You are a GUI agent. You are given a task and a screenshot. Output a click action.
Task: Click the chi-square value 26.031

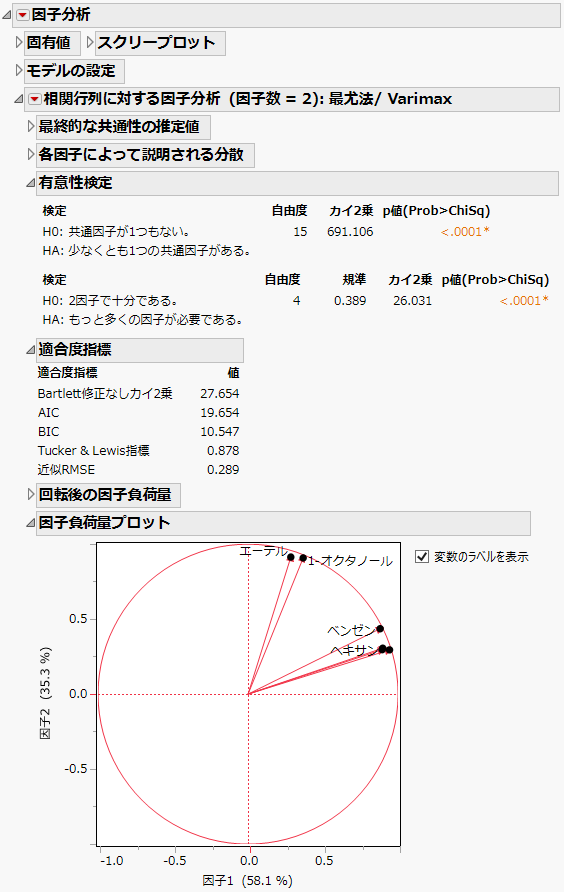tap(412, 300)
